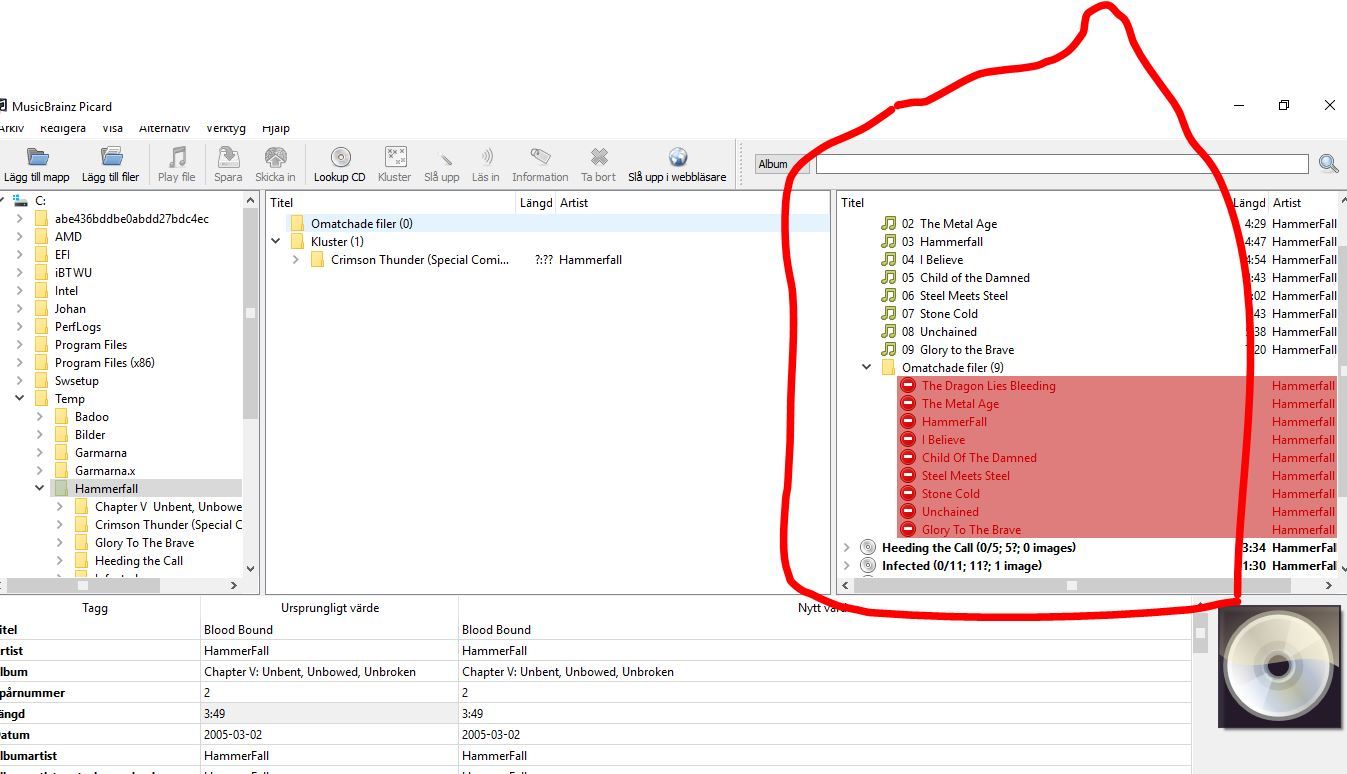Expand the Crimson Thunder cluster
The height and width of the screenshot is (774, 1347).
(x=296, y=260)
